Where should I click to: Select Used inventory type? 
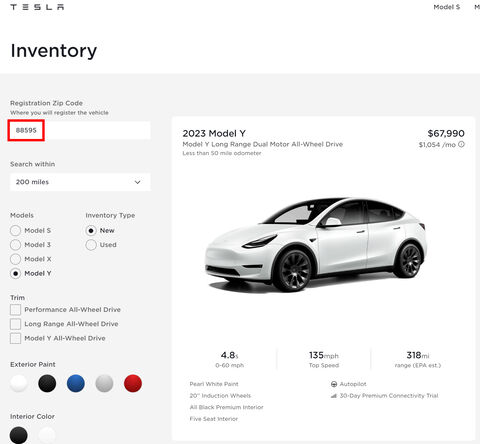pos(91,245)
